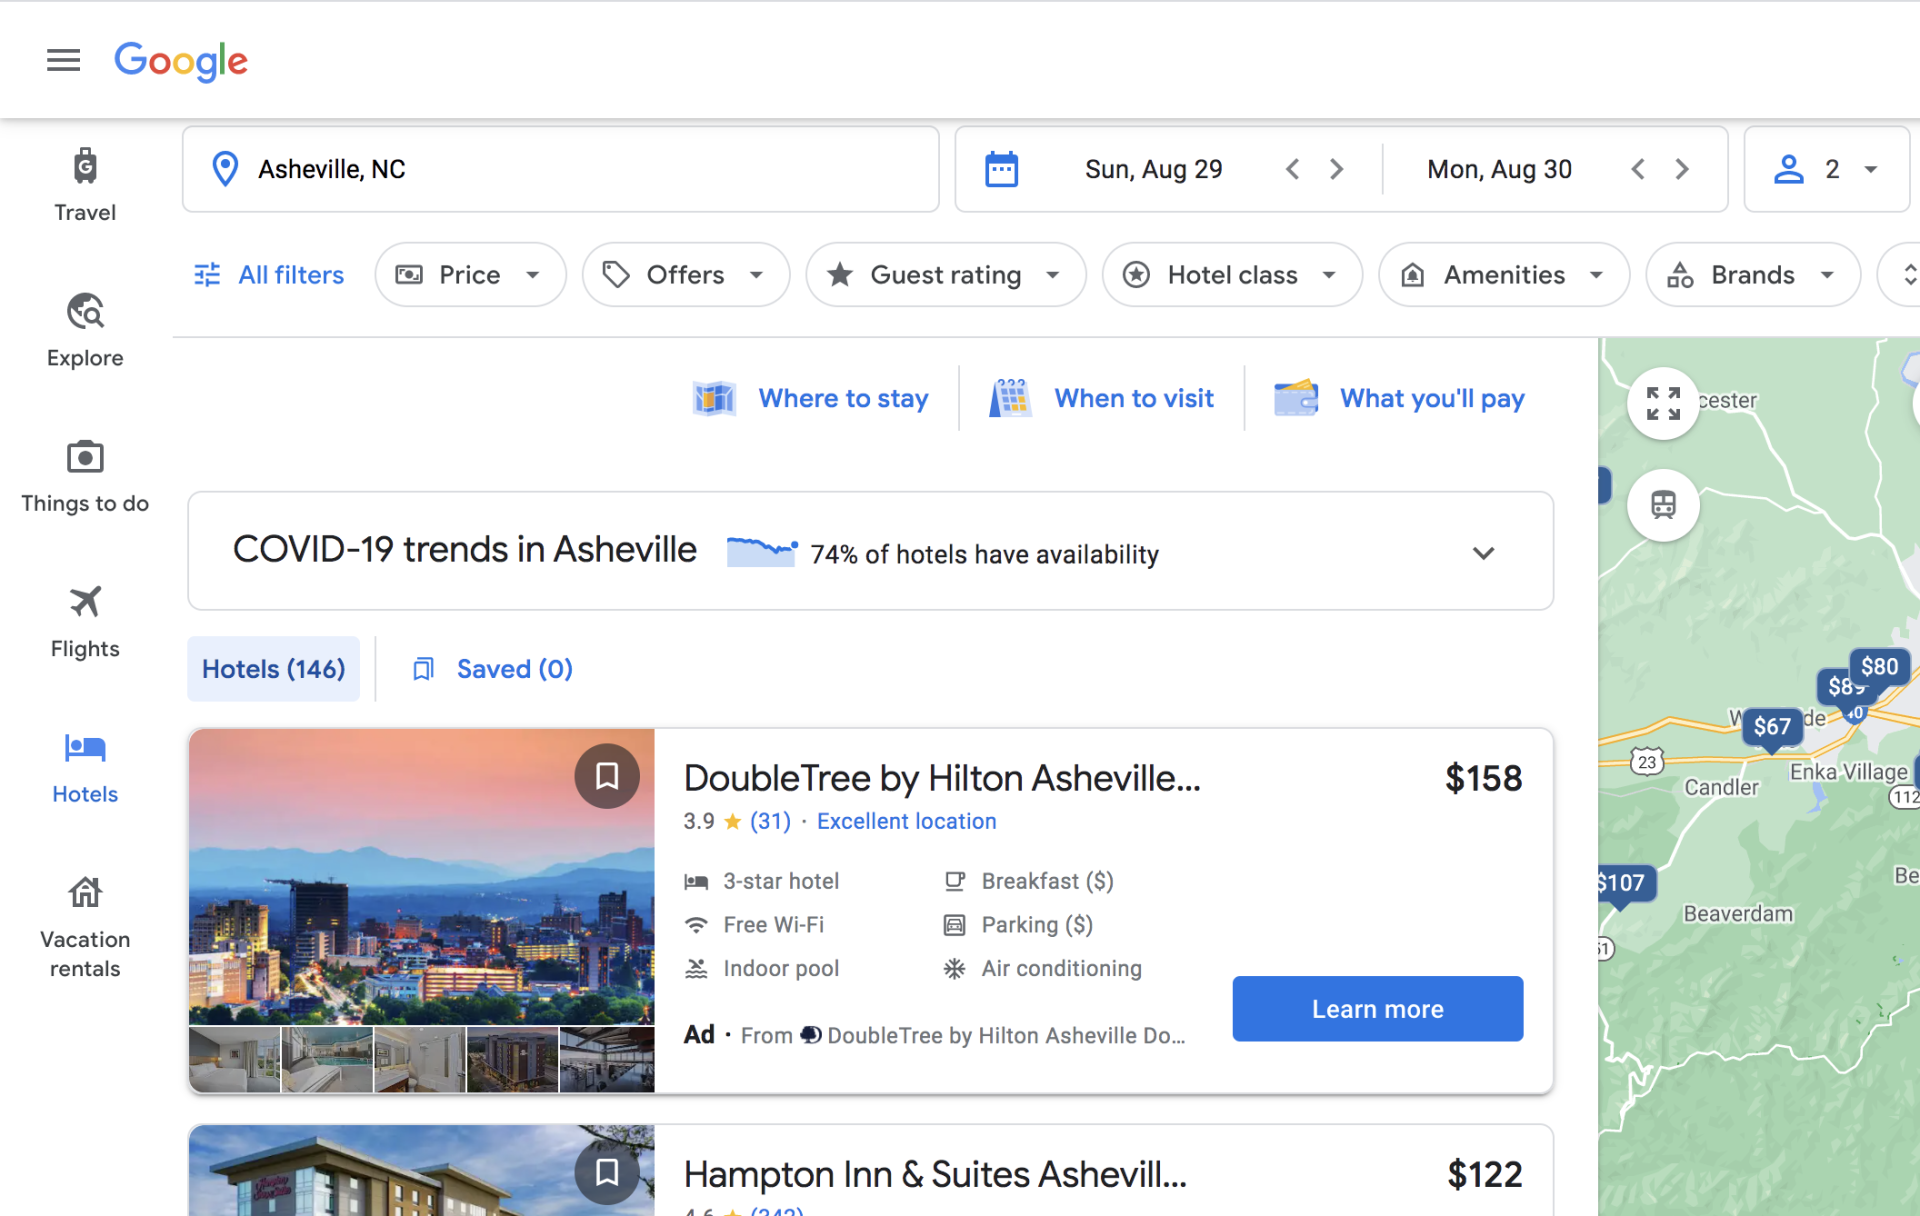Open the When to visit guide
Screen dimensions: 1920x1216
point(1102,398)
